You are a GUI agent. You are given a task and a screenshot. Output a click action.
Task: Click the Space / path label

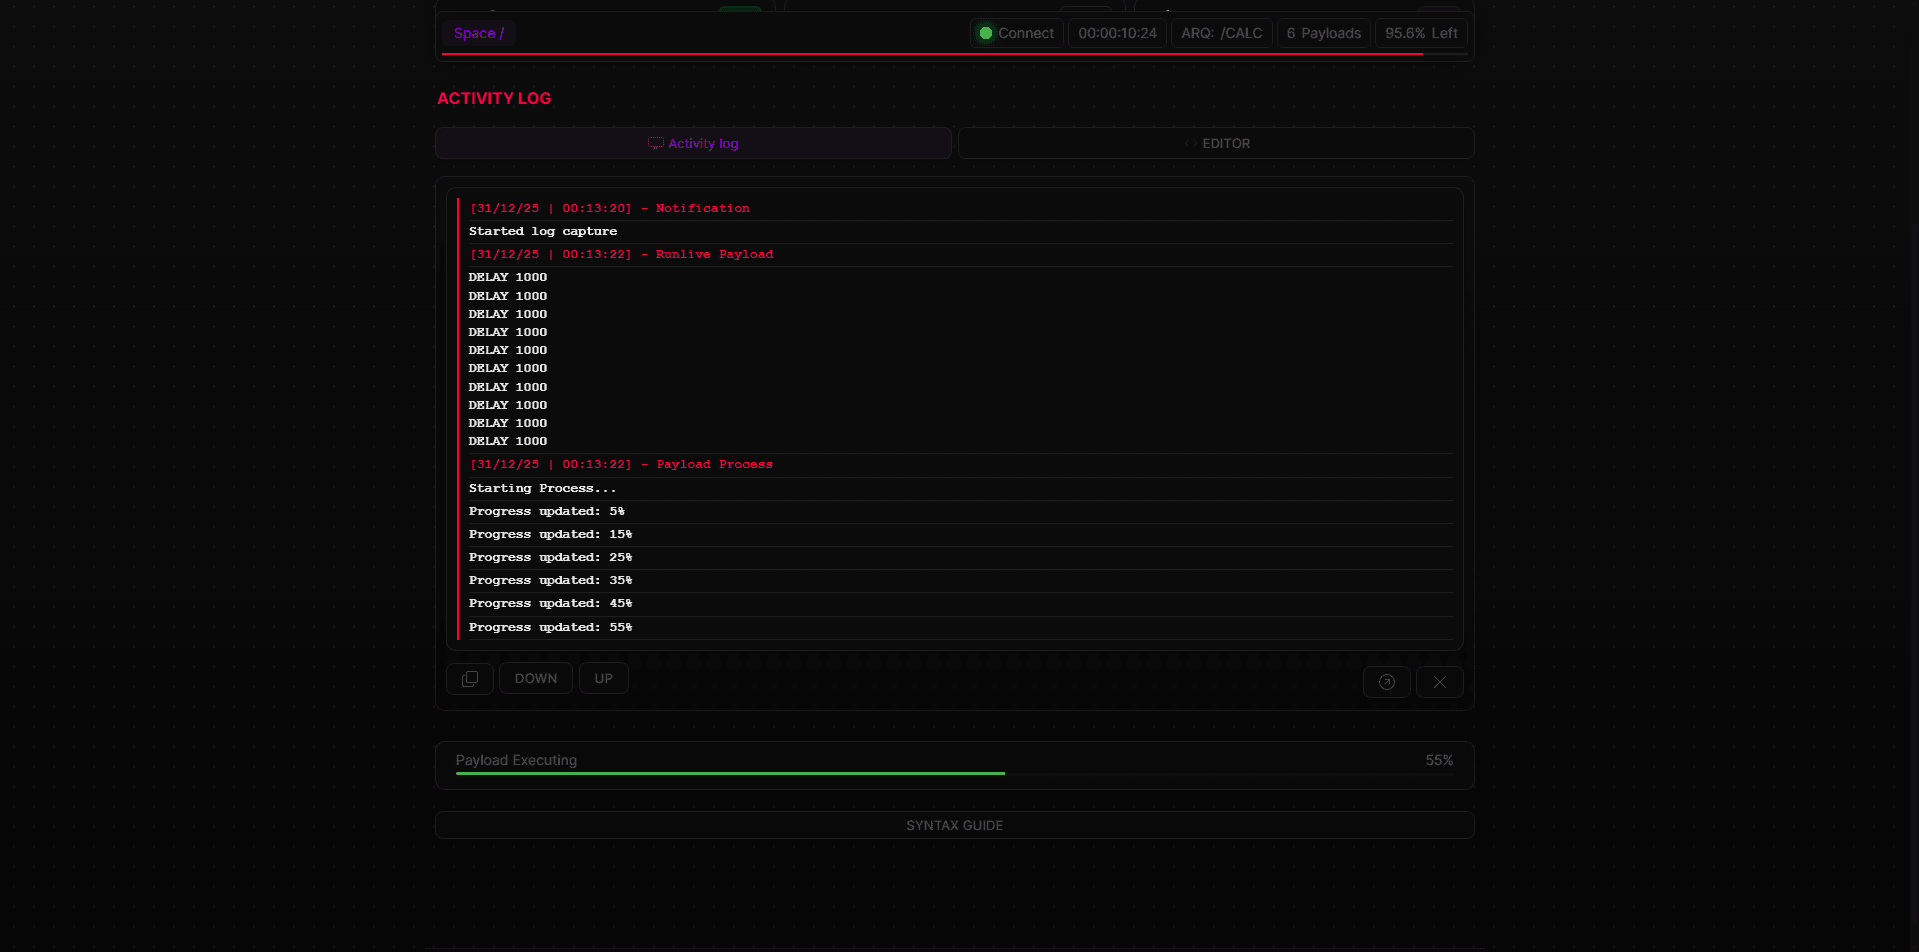coord(479,33)
